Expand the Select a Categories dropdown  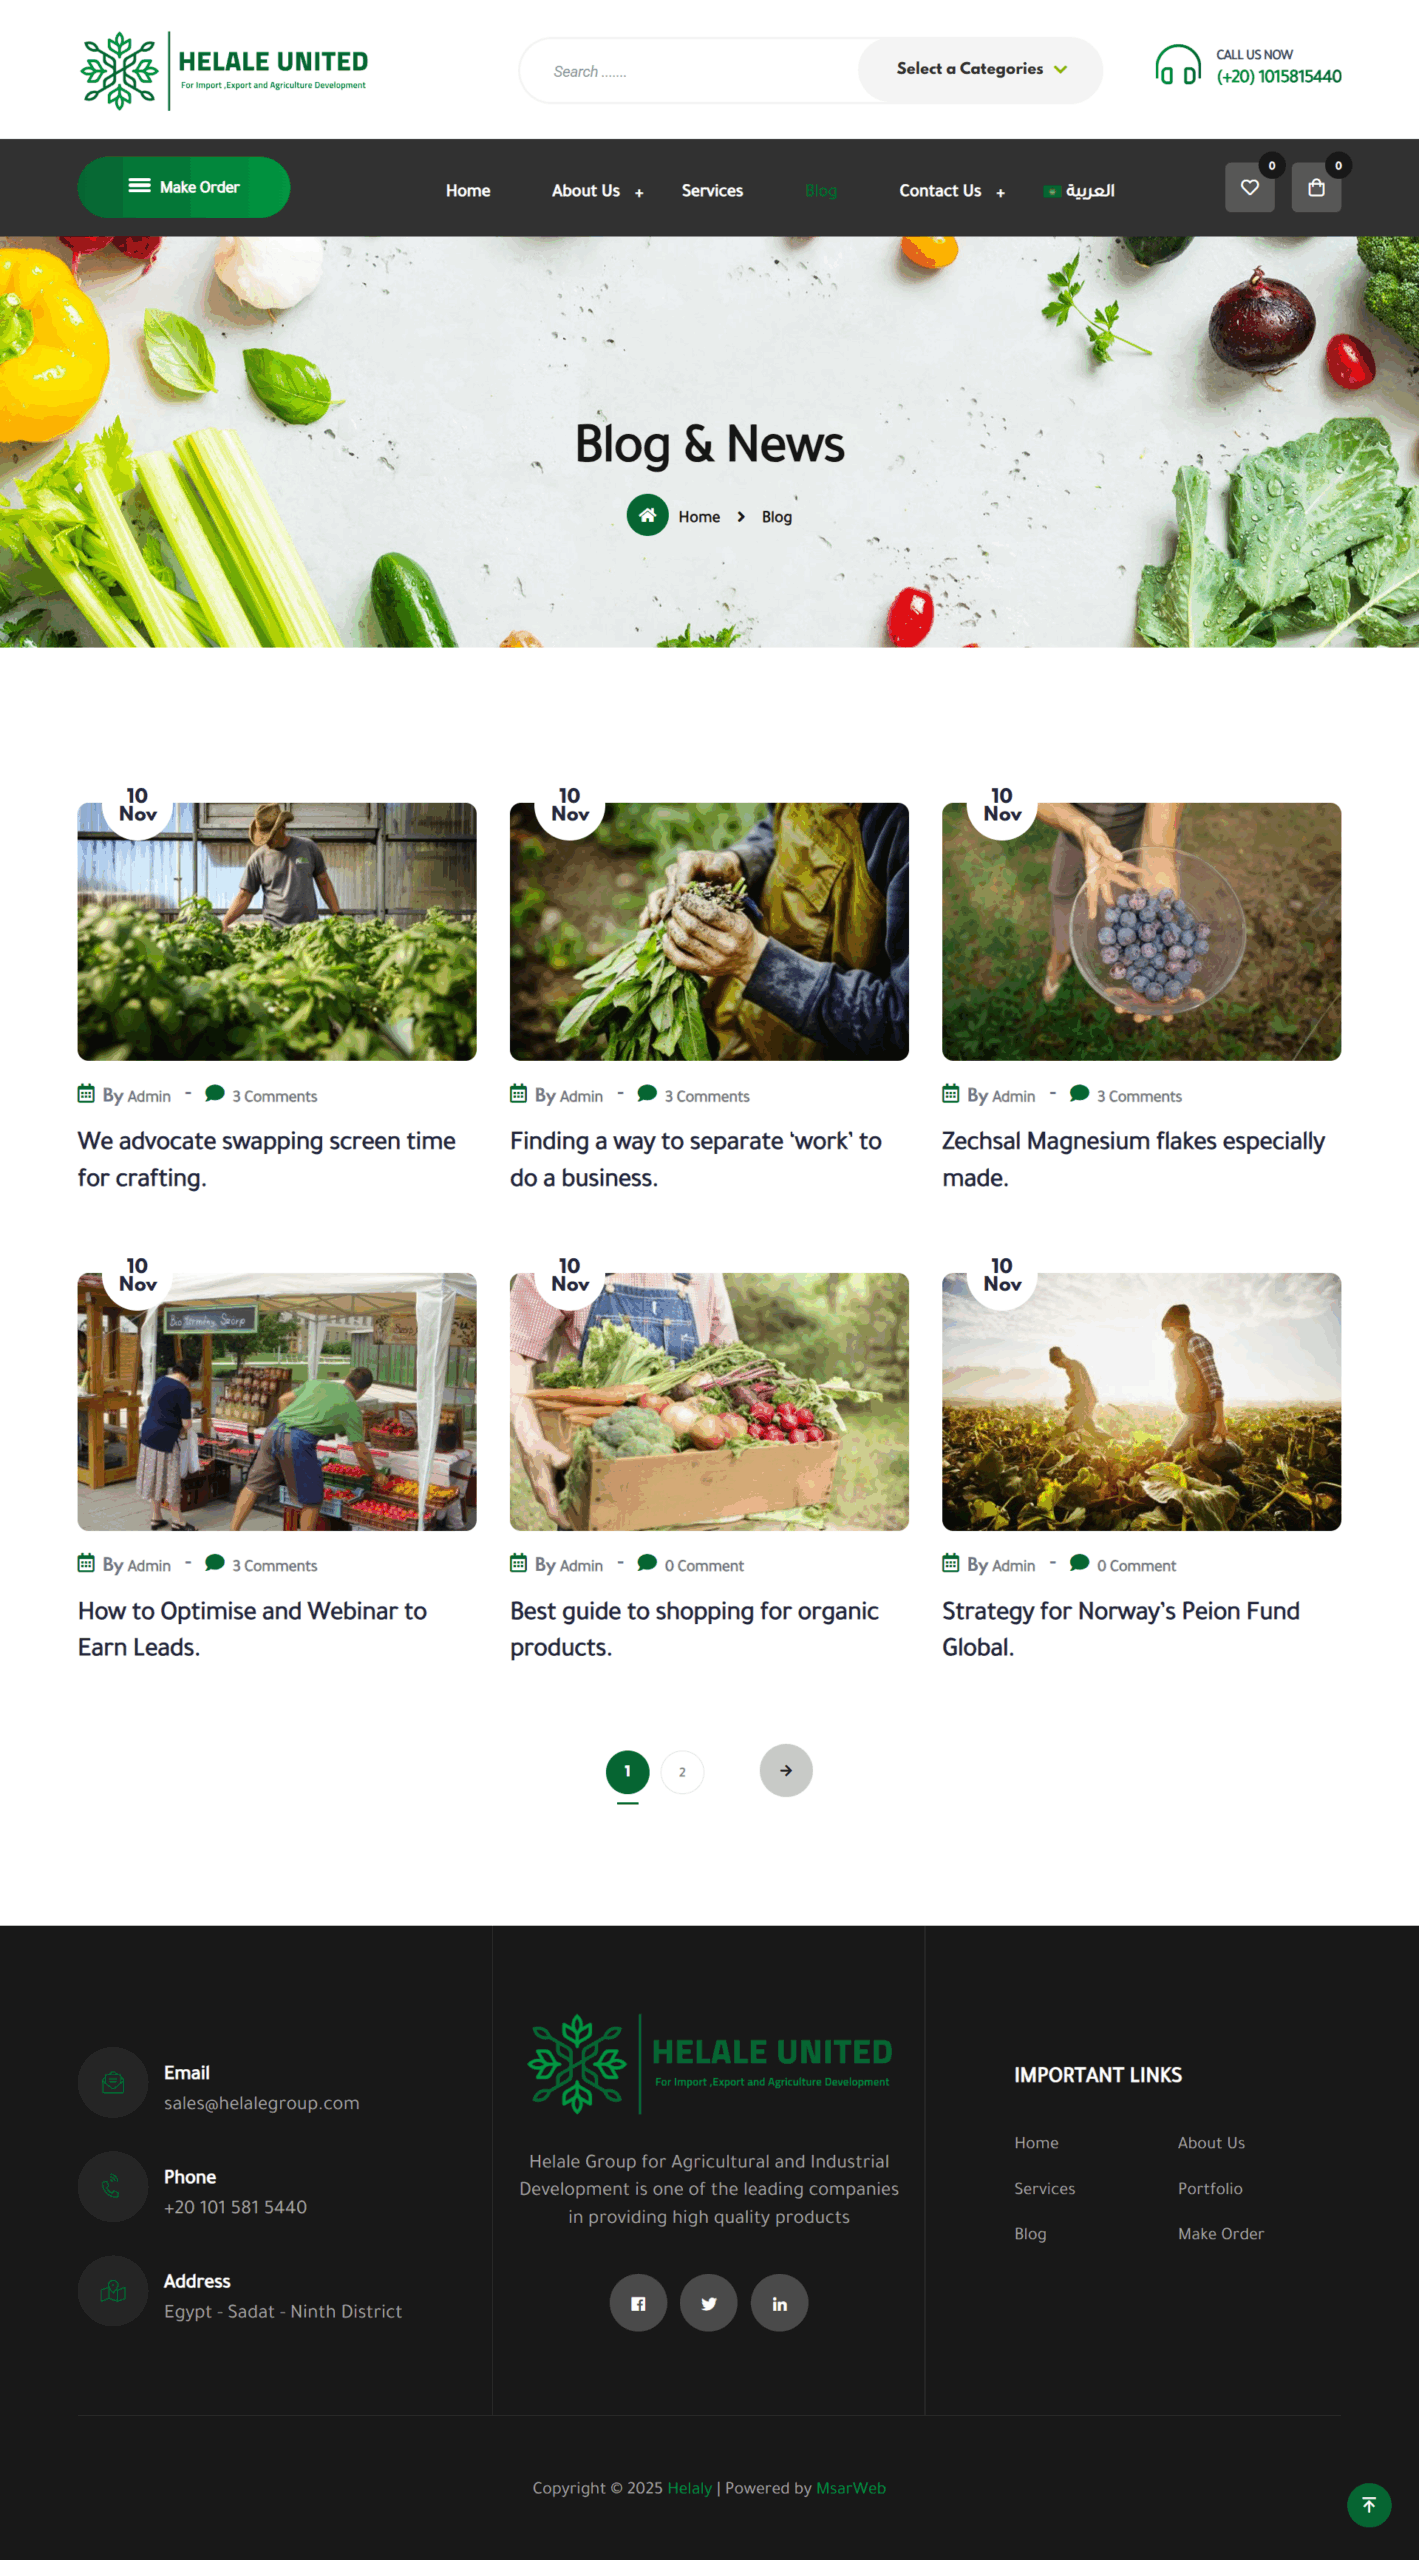(x=980, y=70)
